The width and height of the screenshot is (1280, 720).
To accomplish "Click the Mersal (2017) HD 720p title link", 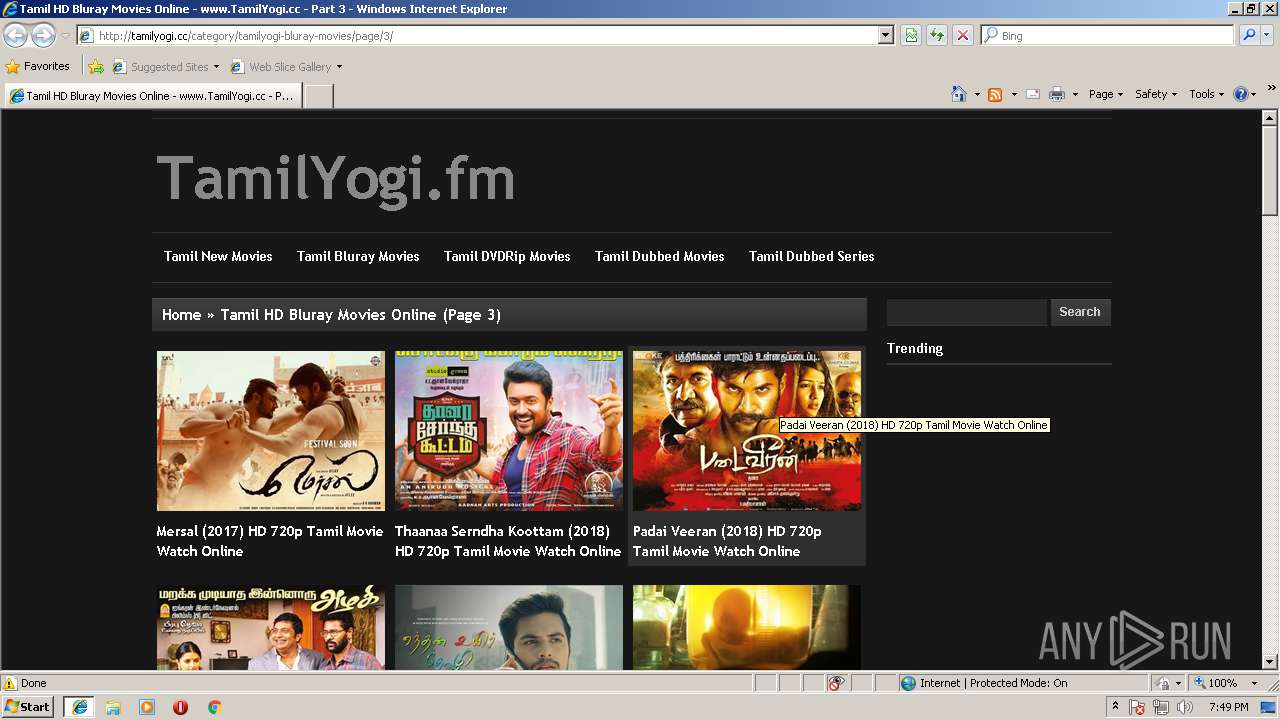I will 270,541.
